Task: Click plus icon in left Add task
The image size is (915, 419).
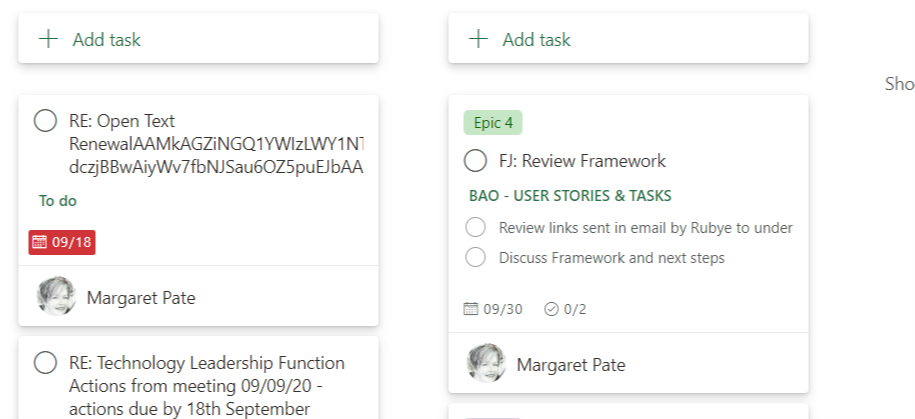Action: [x=47, y=40]
